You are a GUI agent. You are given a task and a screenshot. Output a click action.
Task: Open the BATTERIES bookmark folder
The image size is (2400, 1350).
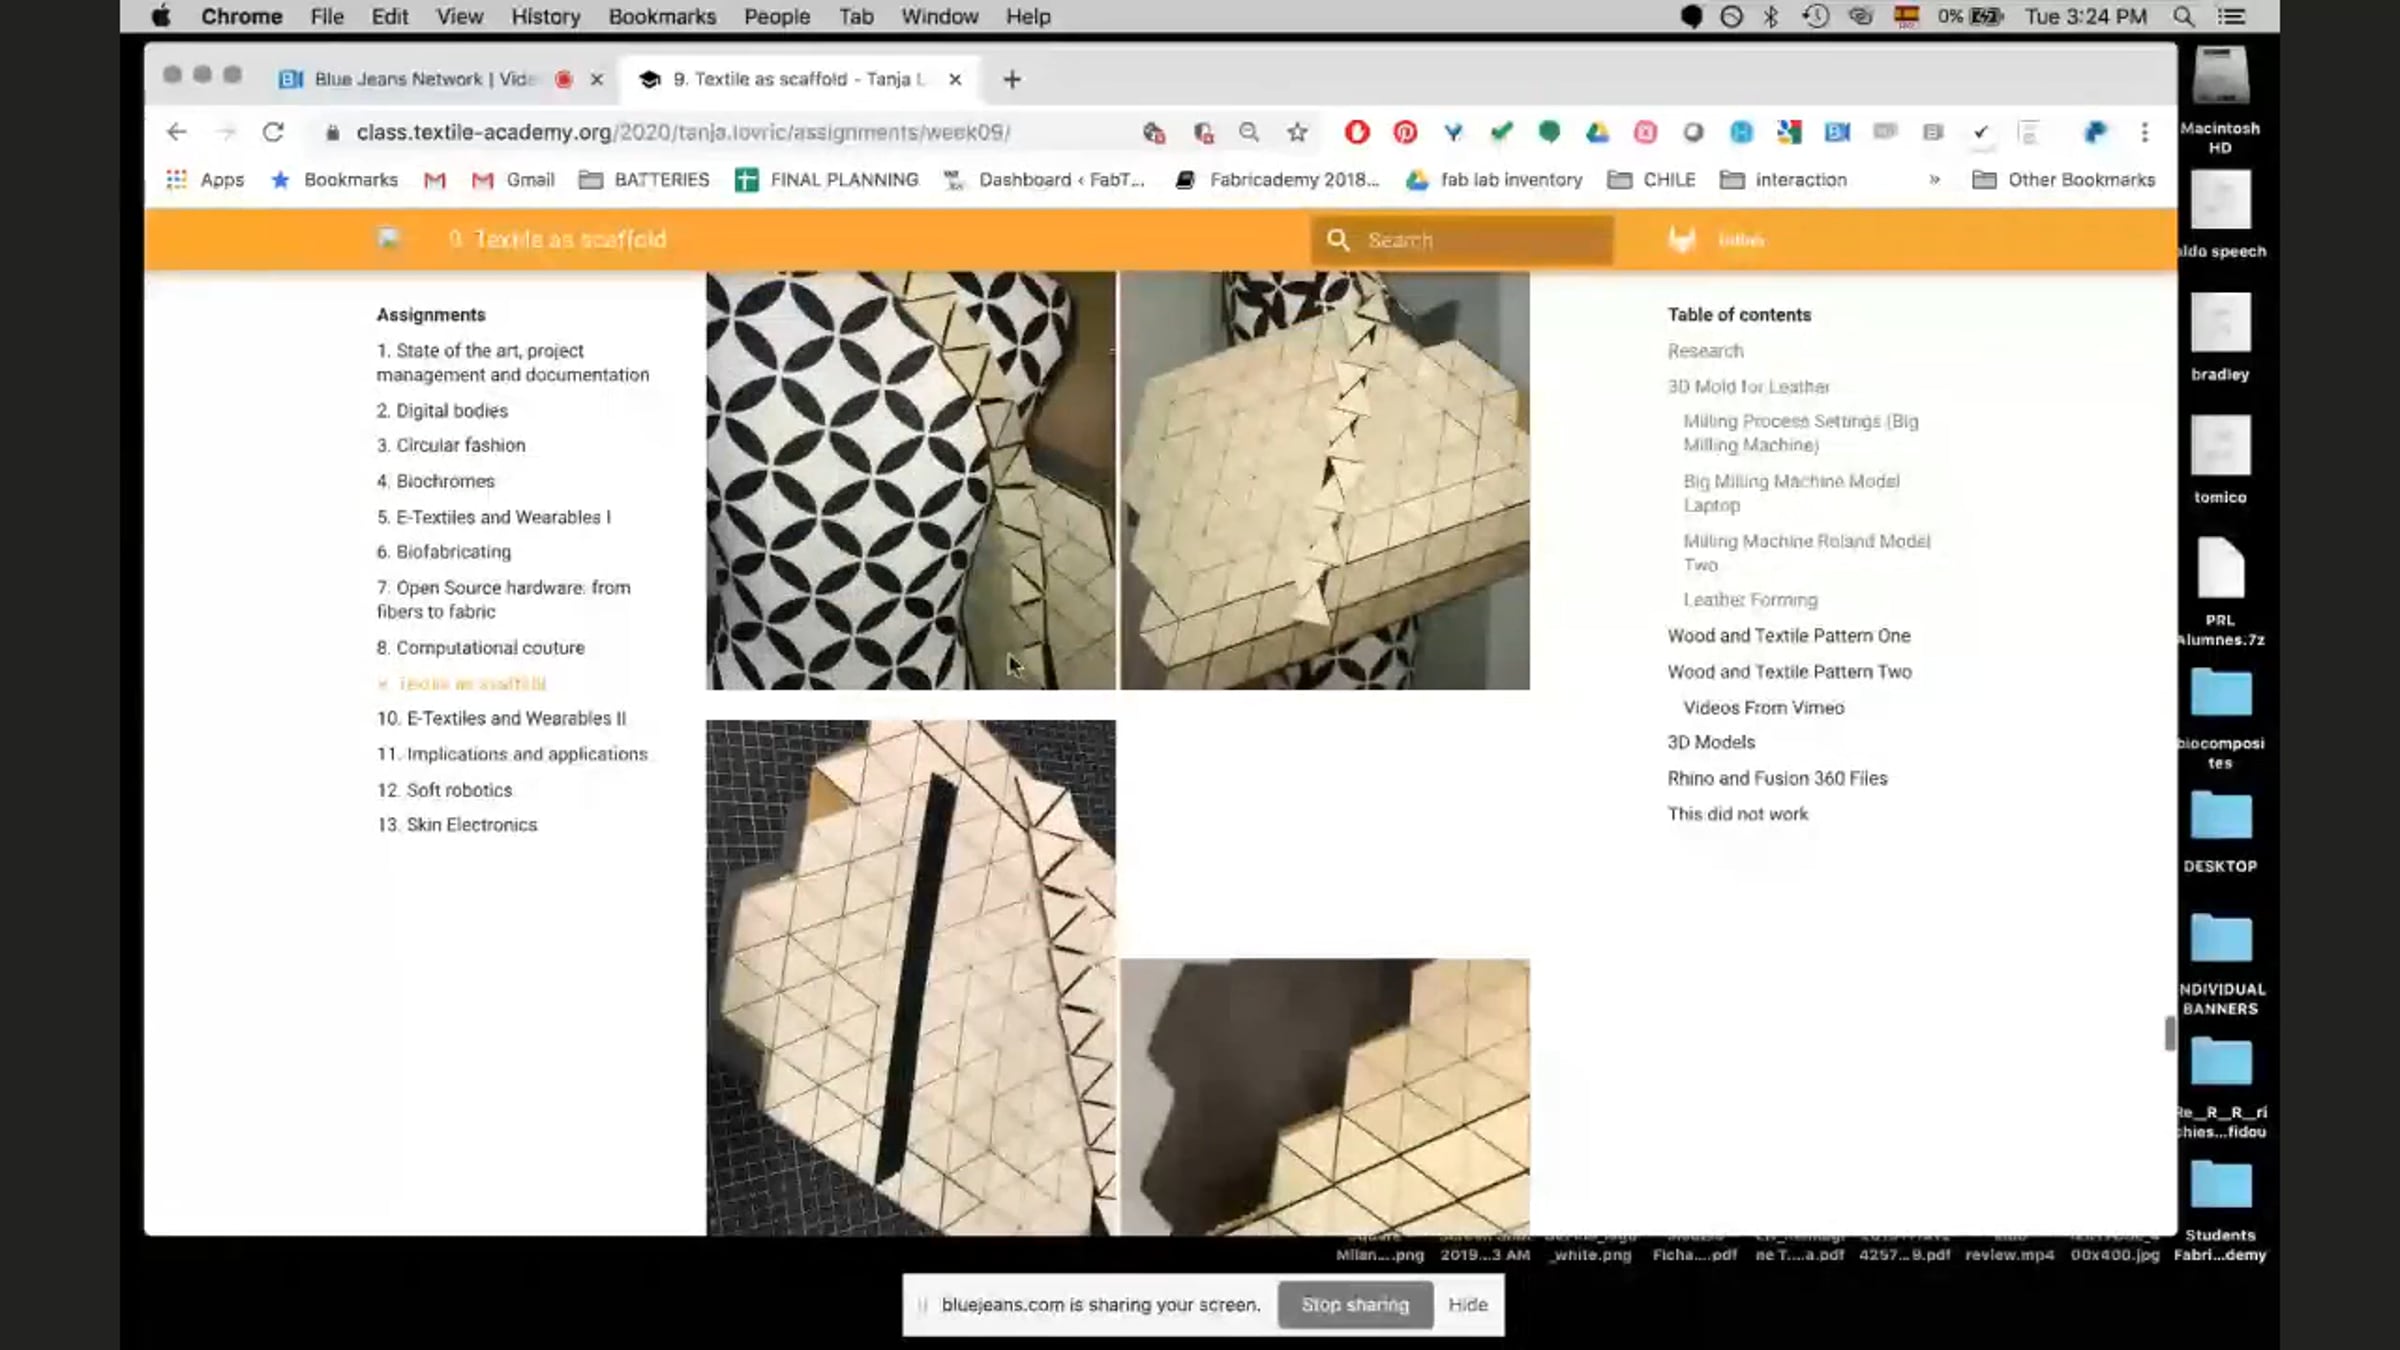click(644, 180)
